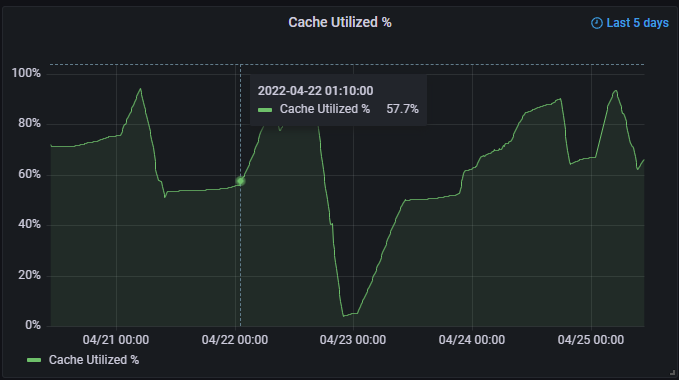Click the 57.7% value in the tooltip
Viewport: 679px width, 380px height.
point(402,109)
